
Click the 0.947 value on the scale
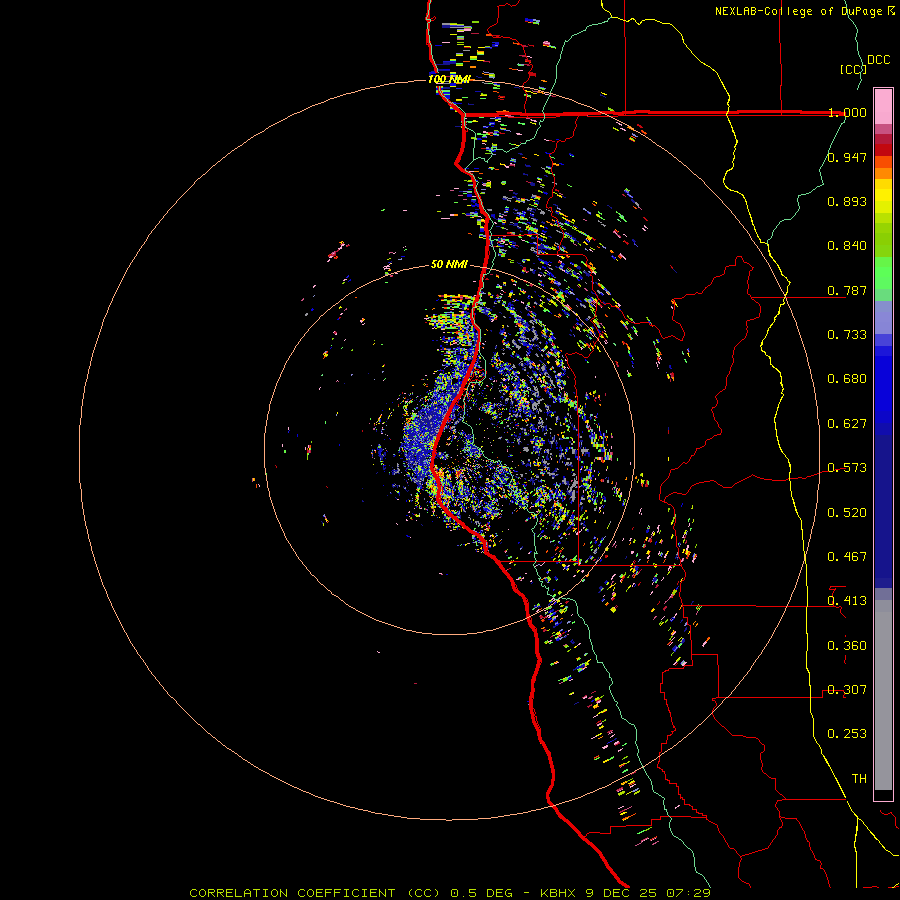click(x=847, y=157)
